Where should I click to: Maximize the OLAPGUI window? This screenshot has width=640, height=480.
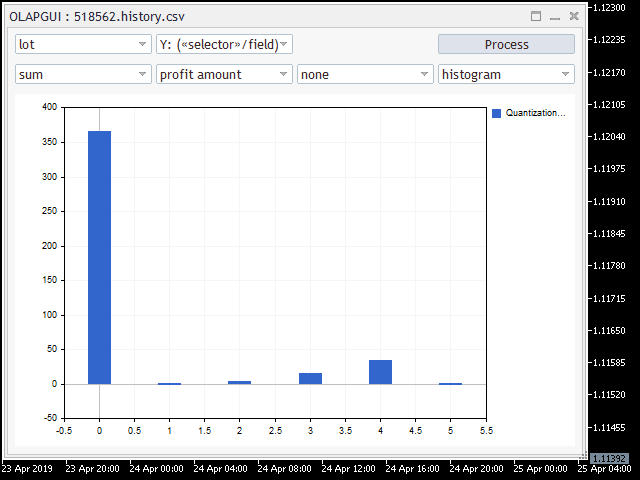click(536, 16)
